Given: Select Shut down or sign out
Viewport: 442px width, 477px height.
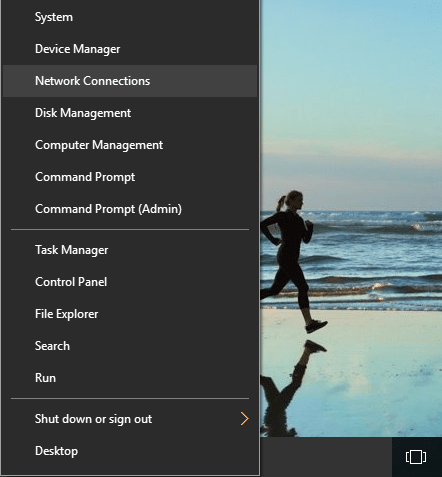Looking at the screenshot, I should [x=130, y=419].
